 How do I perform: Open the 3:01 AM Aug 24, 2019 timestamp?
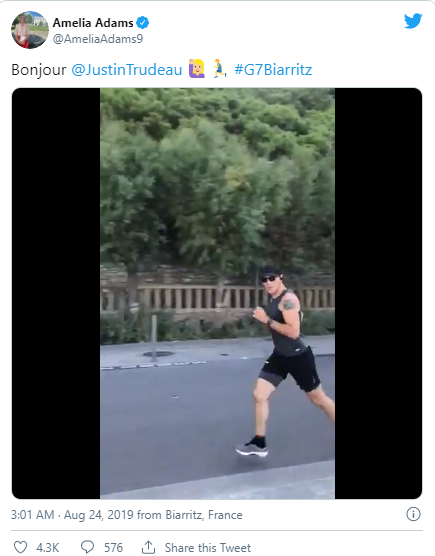point(72,515)
